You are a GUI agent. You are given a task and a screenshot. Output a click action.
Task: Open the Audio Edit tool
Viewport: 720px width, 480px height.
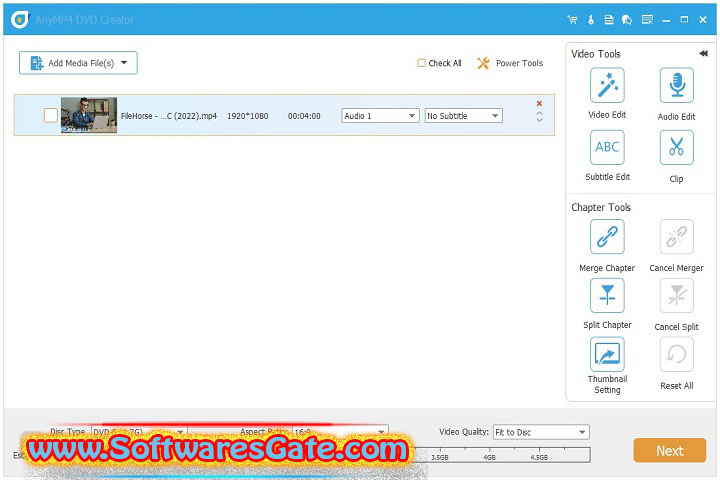[x=676, y=85]
